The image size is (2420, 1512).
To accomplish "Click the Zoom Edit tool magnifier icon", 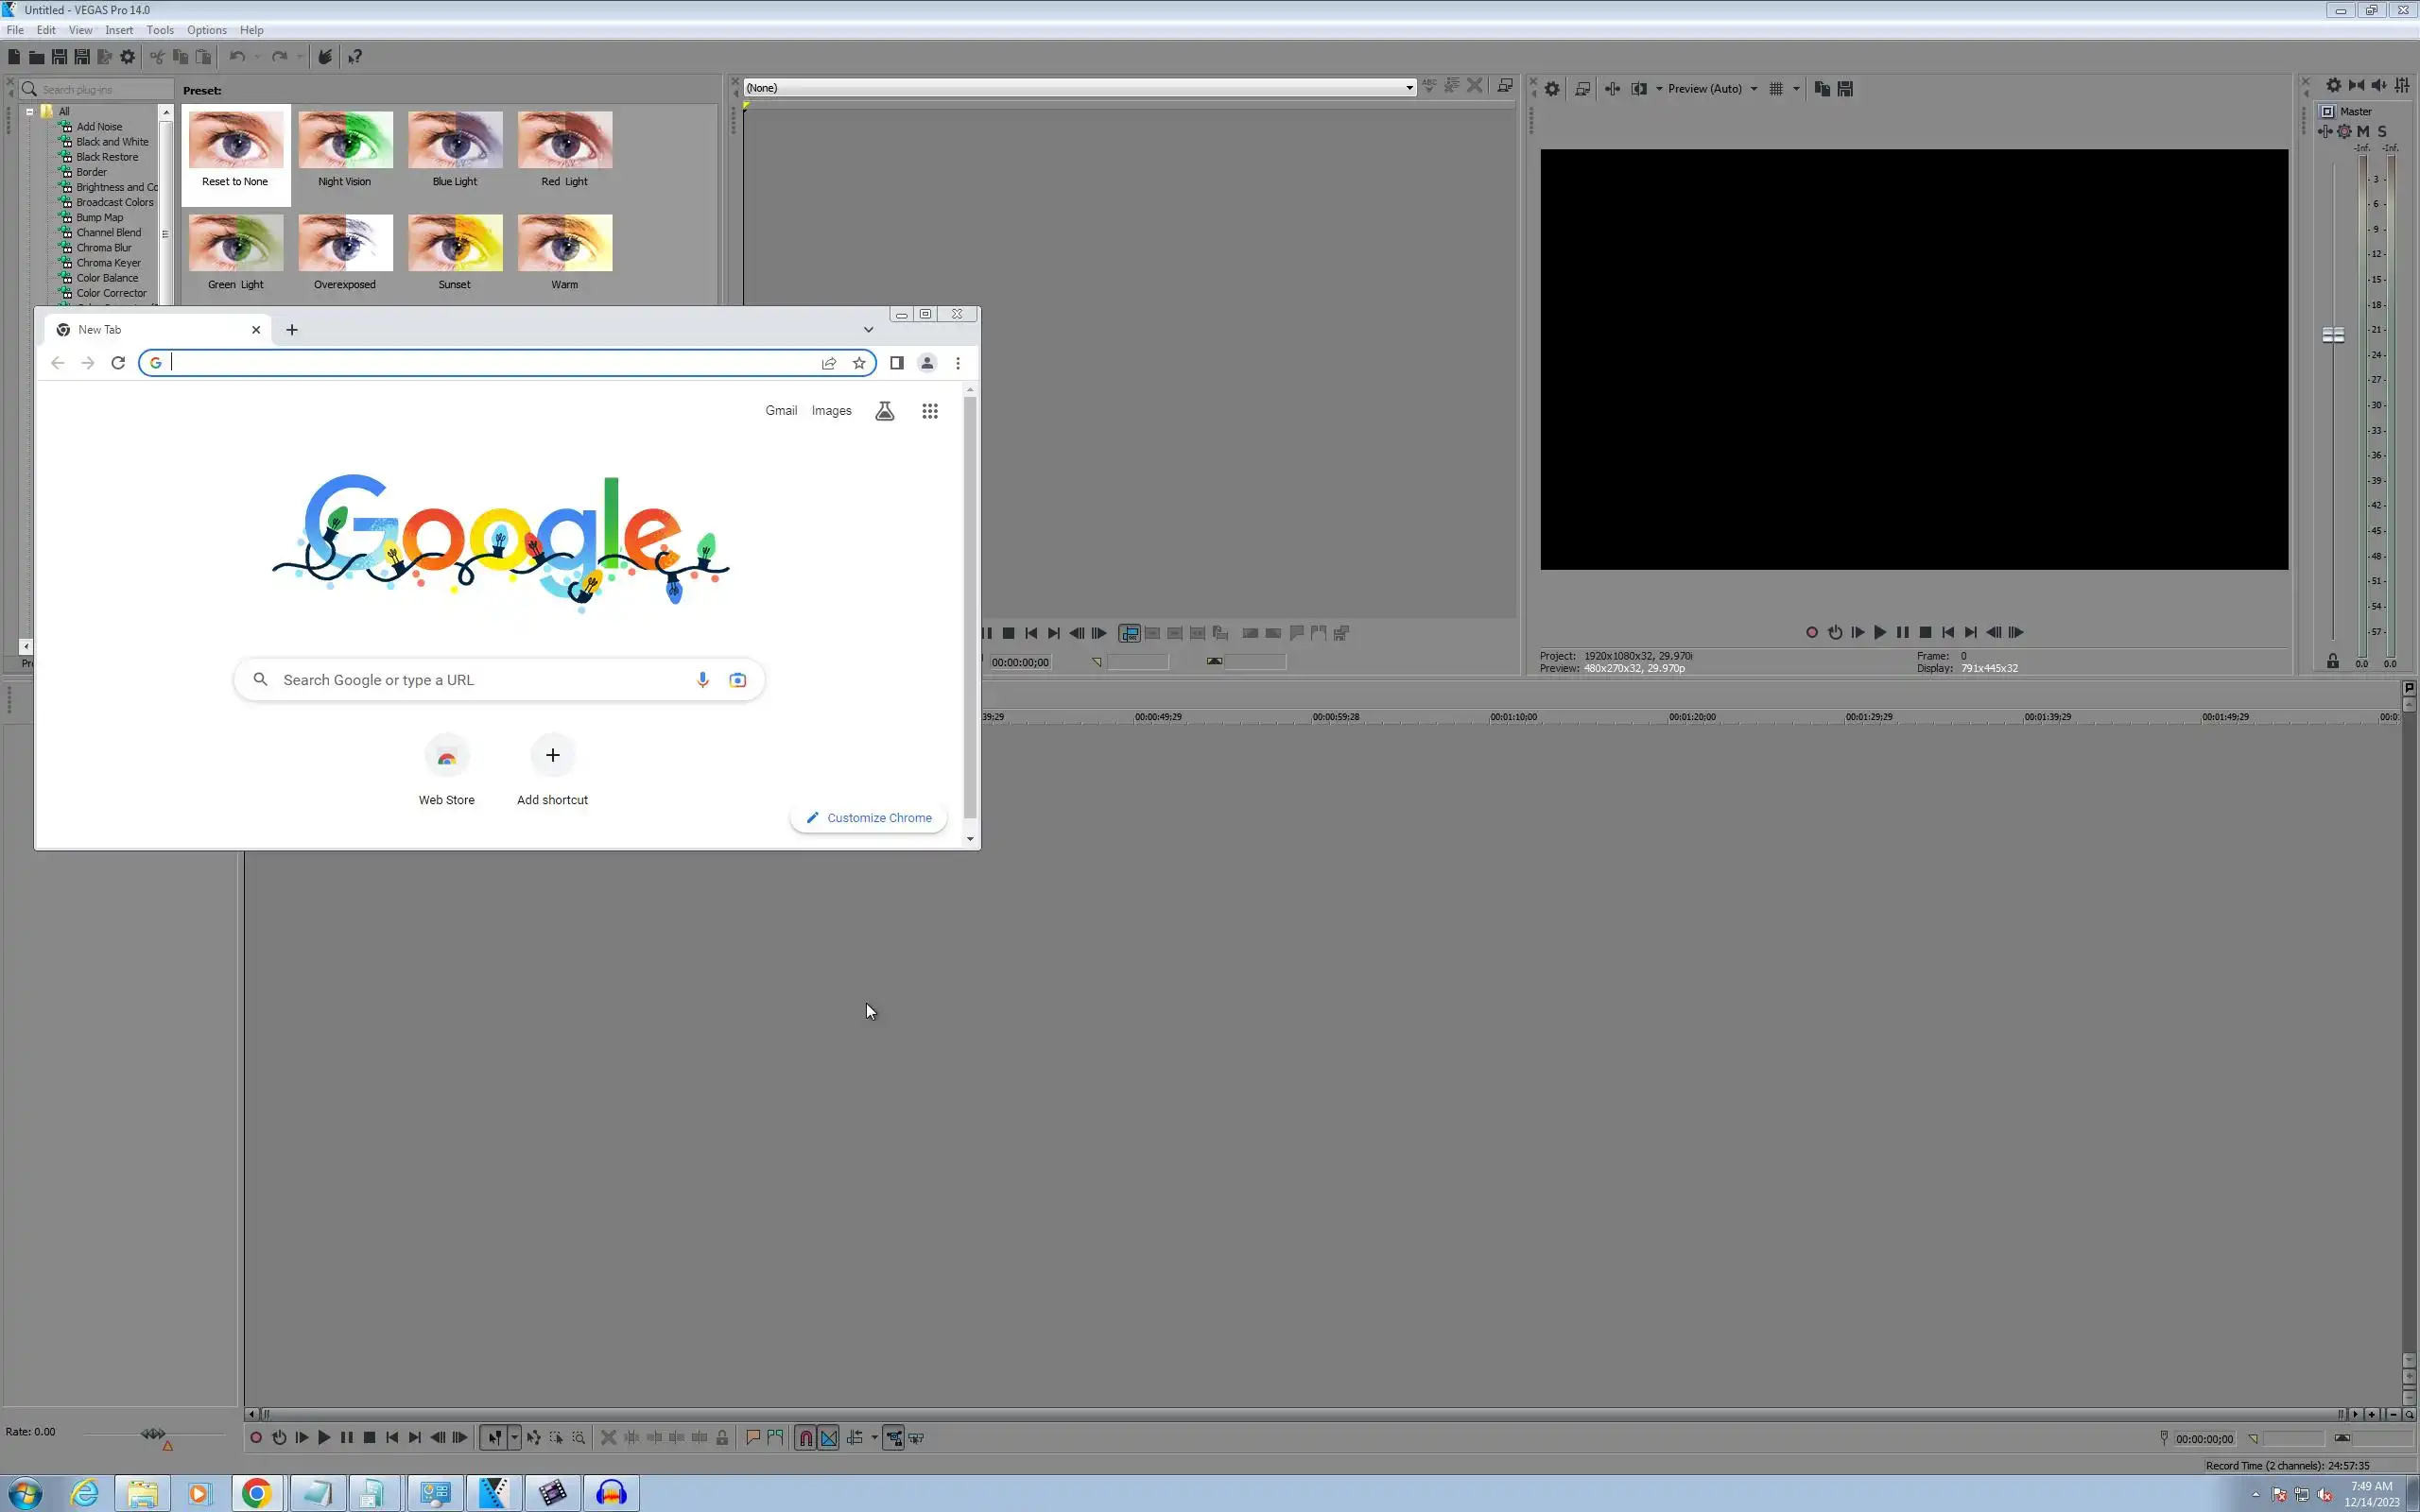I will [579, 1438].
